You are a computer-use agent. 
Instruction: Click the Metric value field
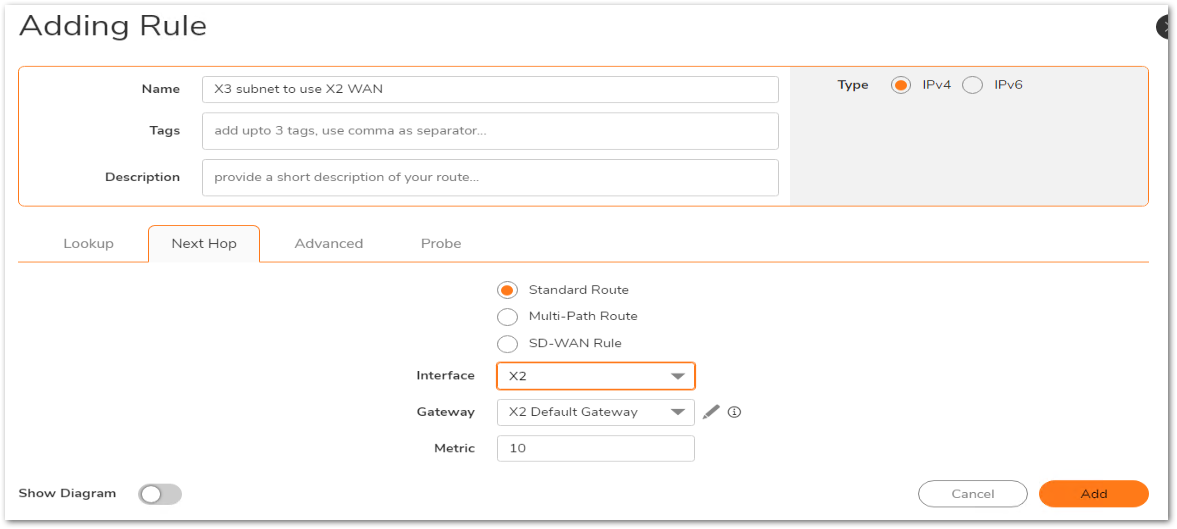[595, 449]
